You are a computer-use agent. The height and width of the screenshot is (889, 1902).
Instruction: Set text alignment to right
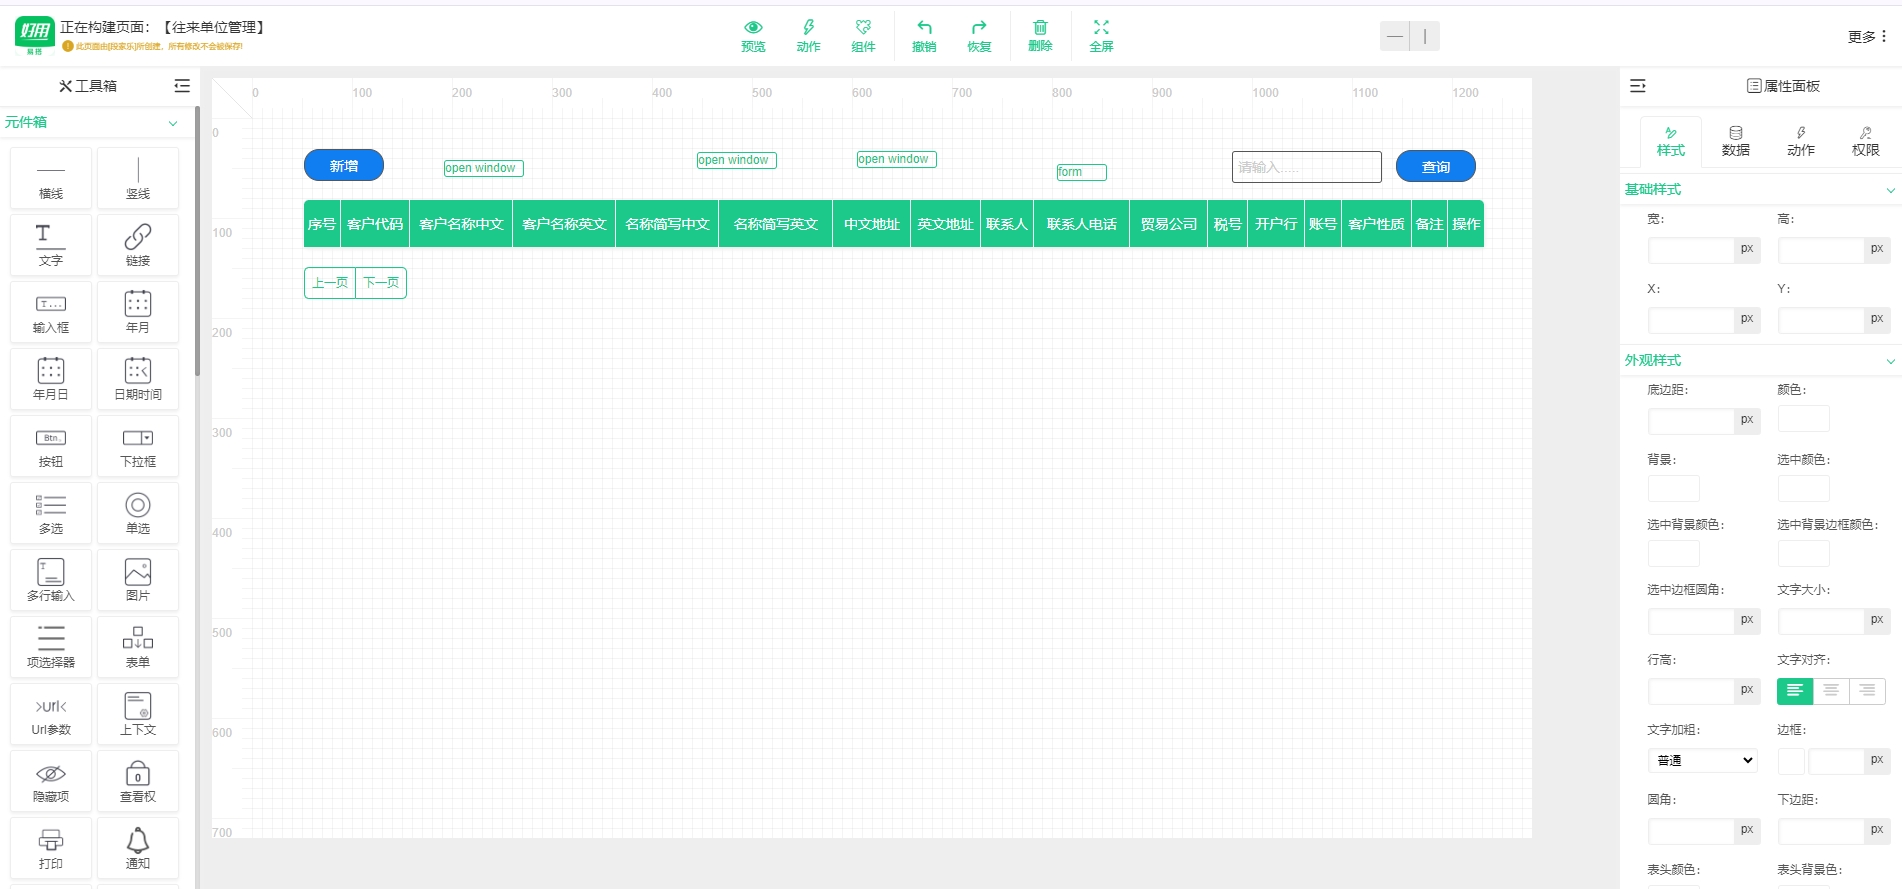click(x=1867, y=691)
